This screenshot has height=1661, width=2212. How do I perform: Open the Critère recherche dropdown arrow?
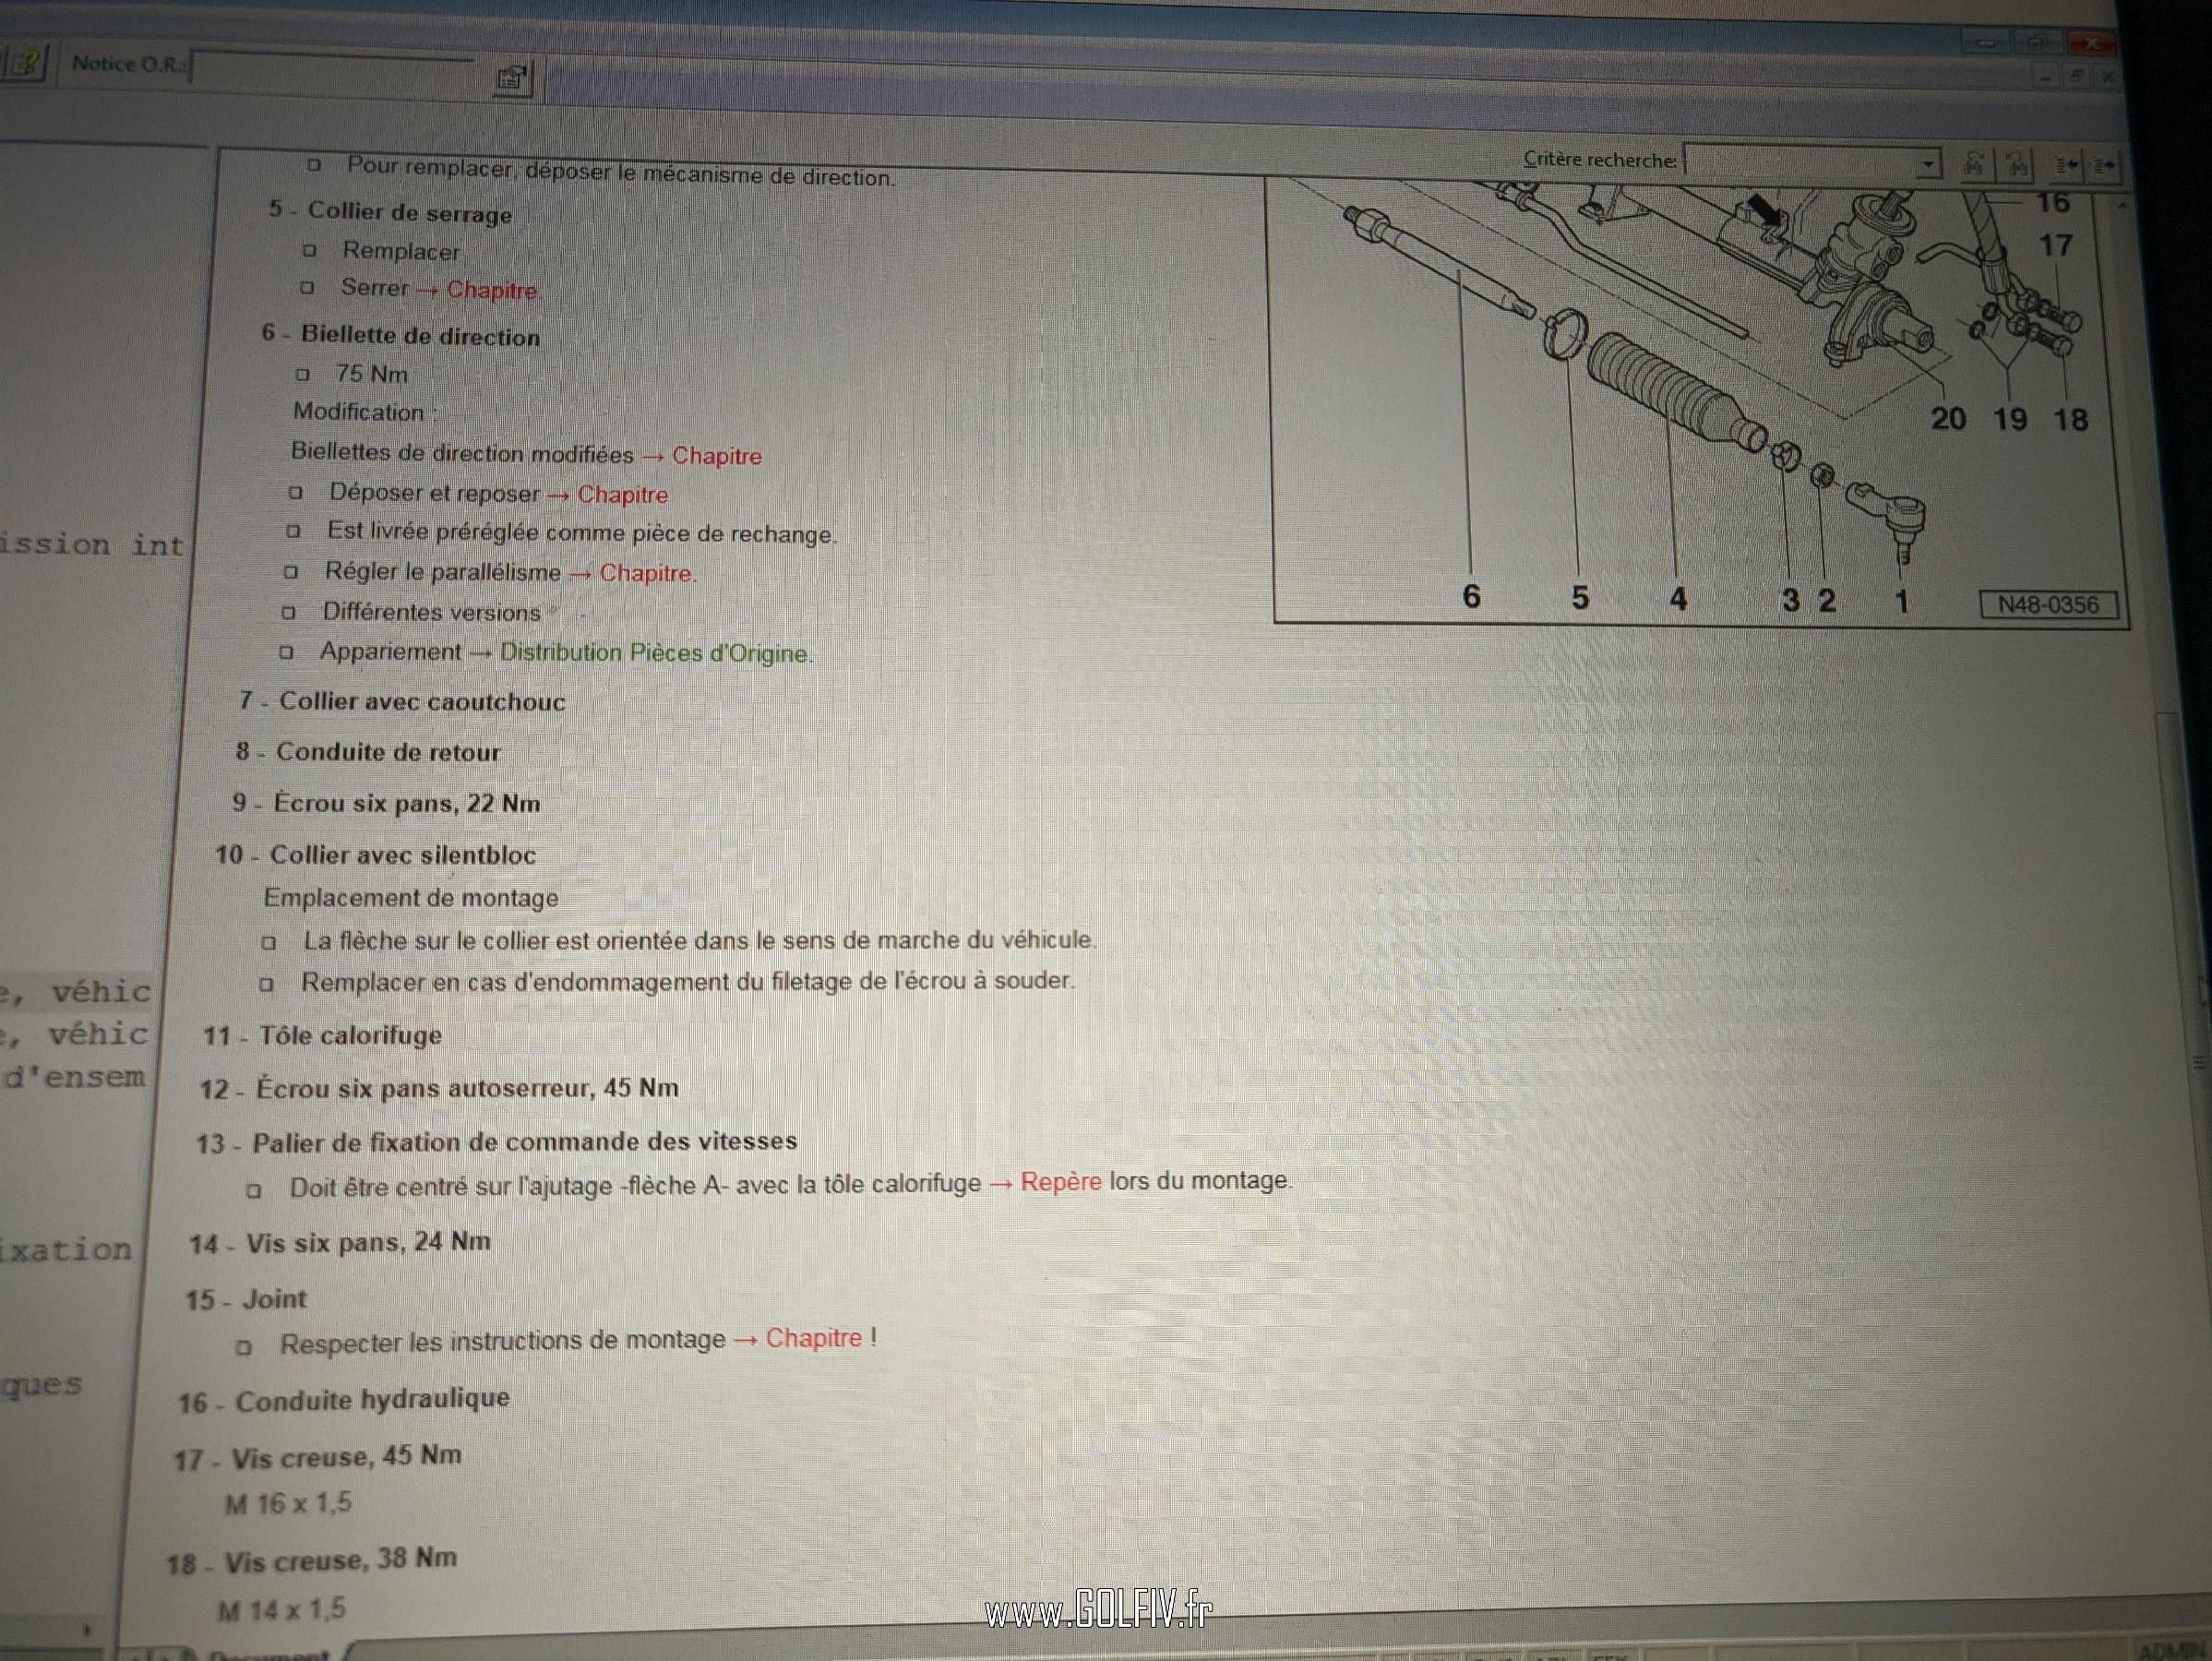pyautogui.click(x=1928, y=163)
